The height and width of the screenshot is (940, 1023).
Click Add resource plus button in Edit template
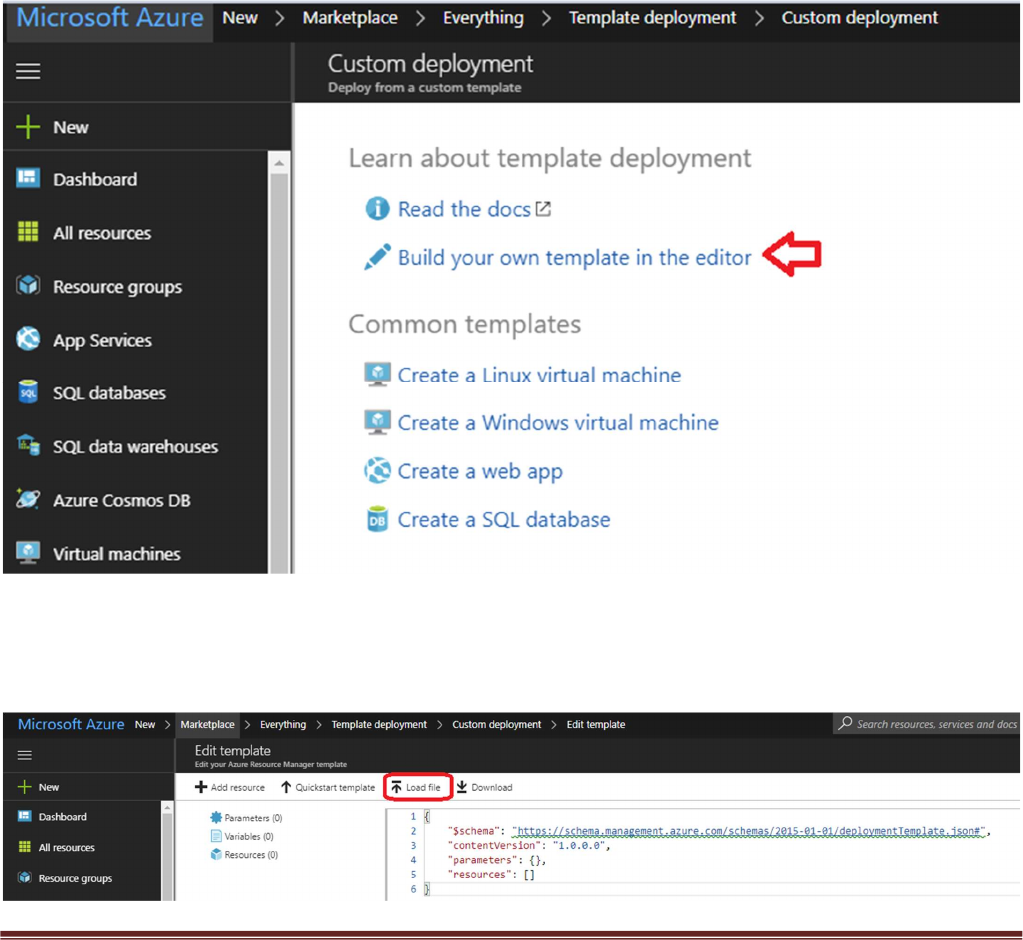pyautogui.click(x=230, y=787)
